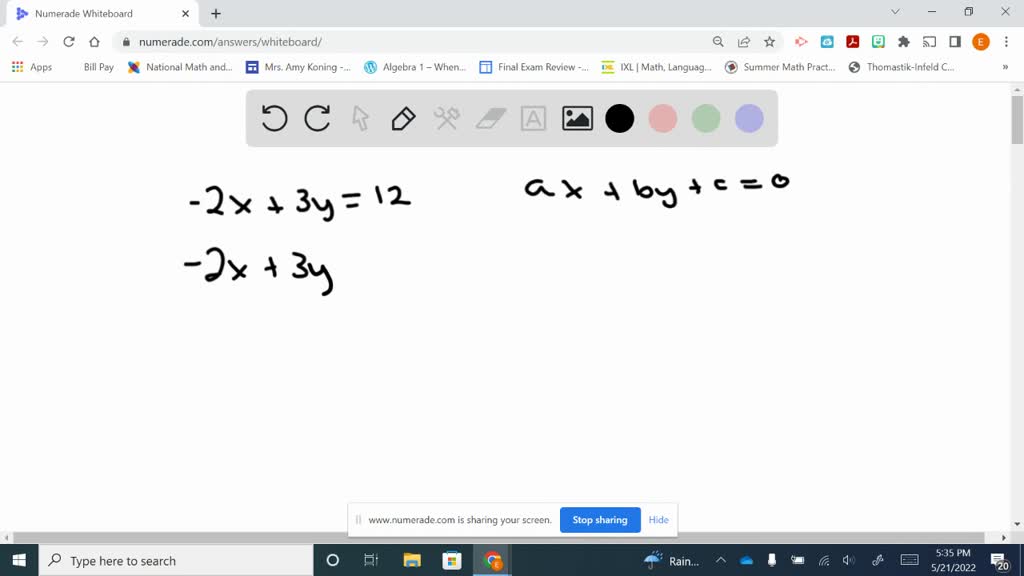Select the text tool (A icon)

coord(533,118)
